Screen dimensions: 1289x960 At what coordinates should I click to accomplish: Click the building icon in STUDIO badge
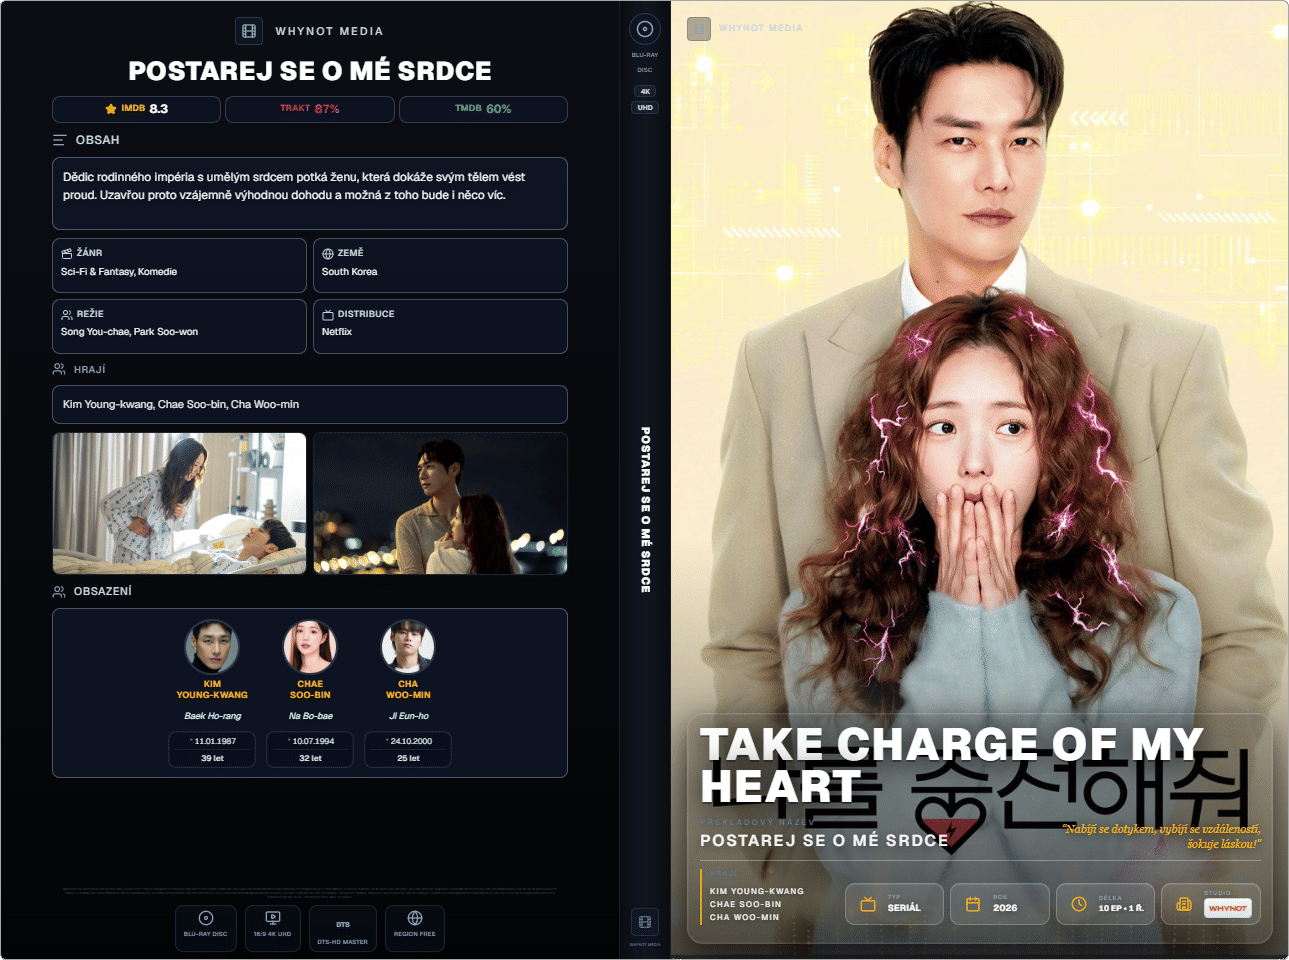pyautogui.click(x=1184, y=904)
